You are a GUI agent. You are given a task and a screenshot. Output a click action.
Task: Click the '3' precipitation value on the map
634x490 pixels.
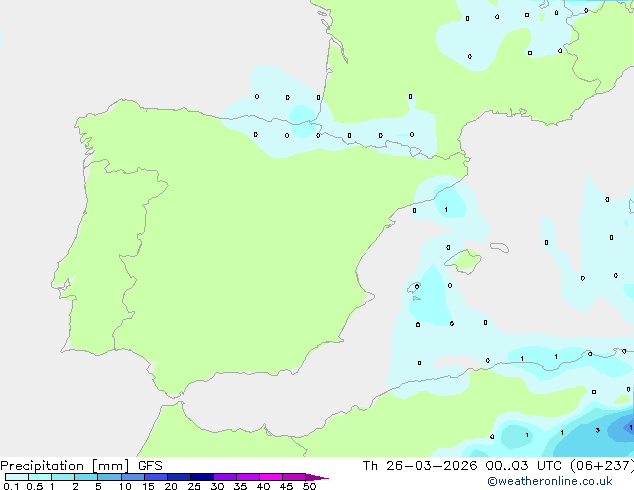coord(597,430)
